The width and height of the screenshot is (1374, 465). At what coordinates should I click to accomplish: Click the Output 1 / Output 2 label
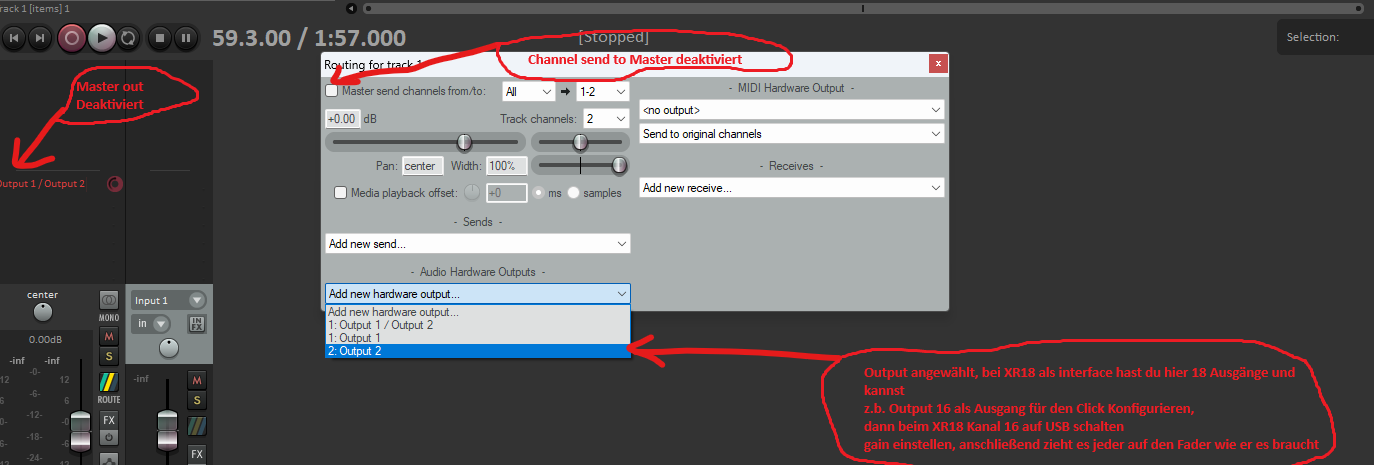(x=42, y=184)
